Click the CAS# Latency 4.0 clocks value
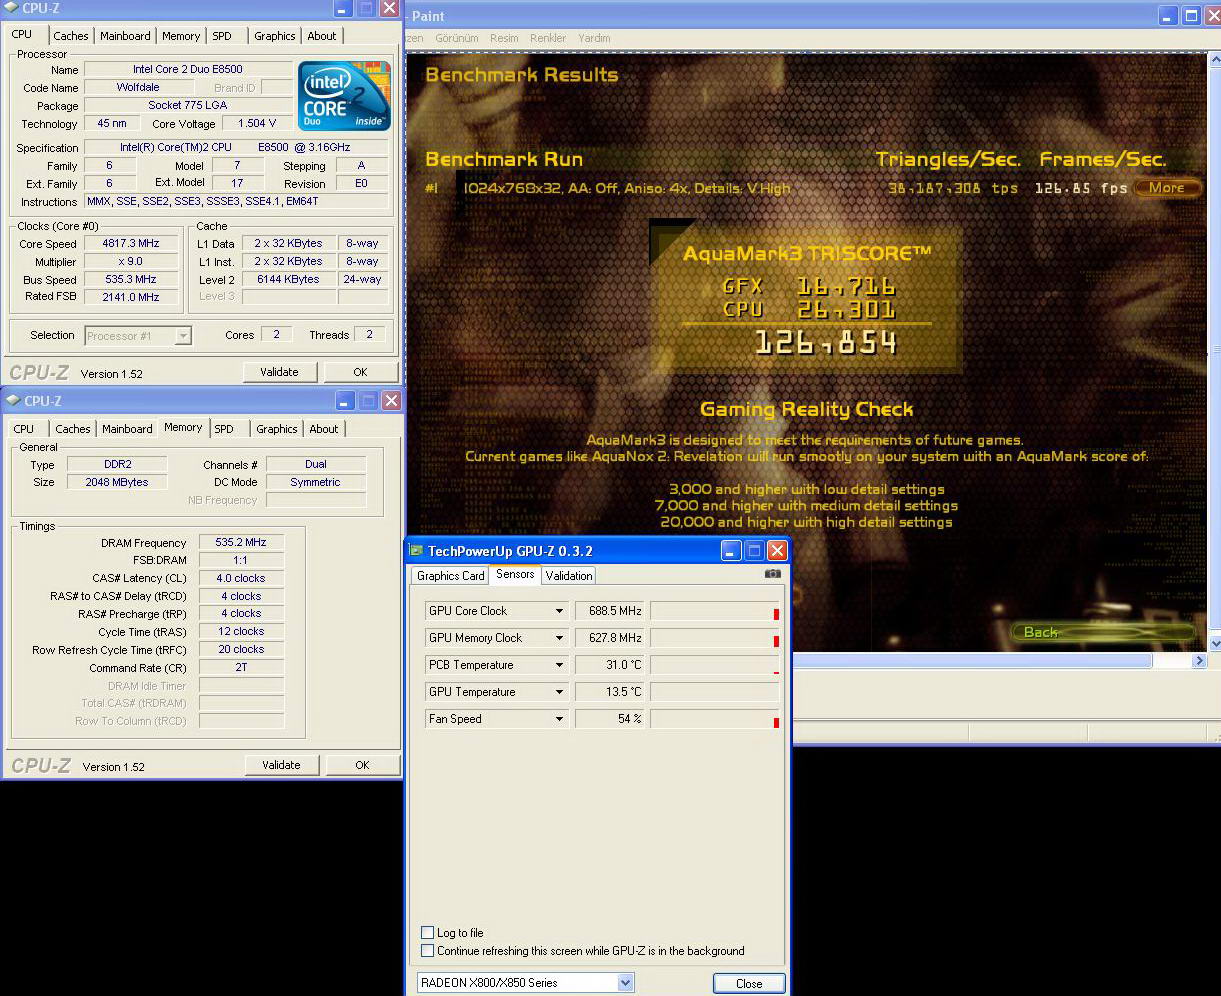1221x996 pixels. click(241, 578)
